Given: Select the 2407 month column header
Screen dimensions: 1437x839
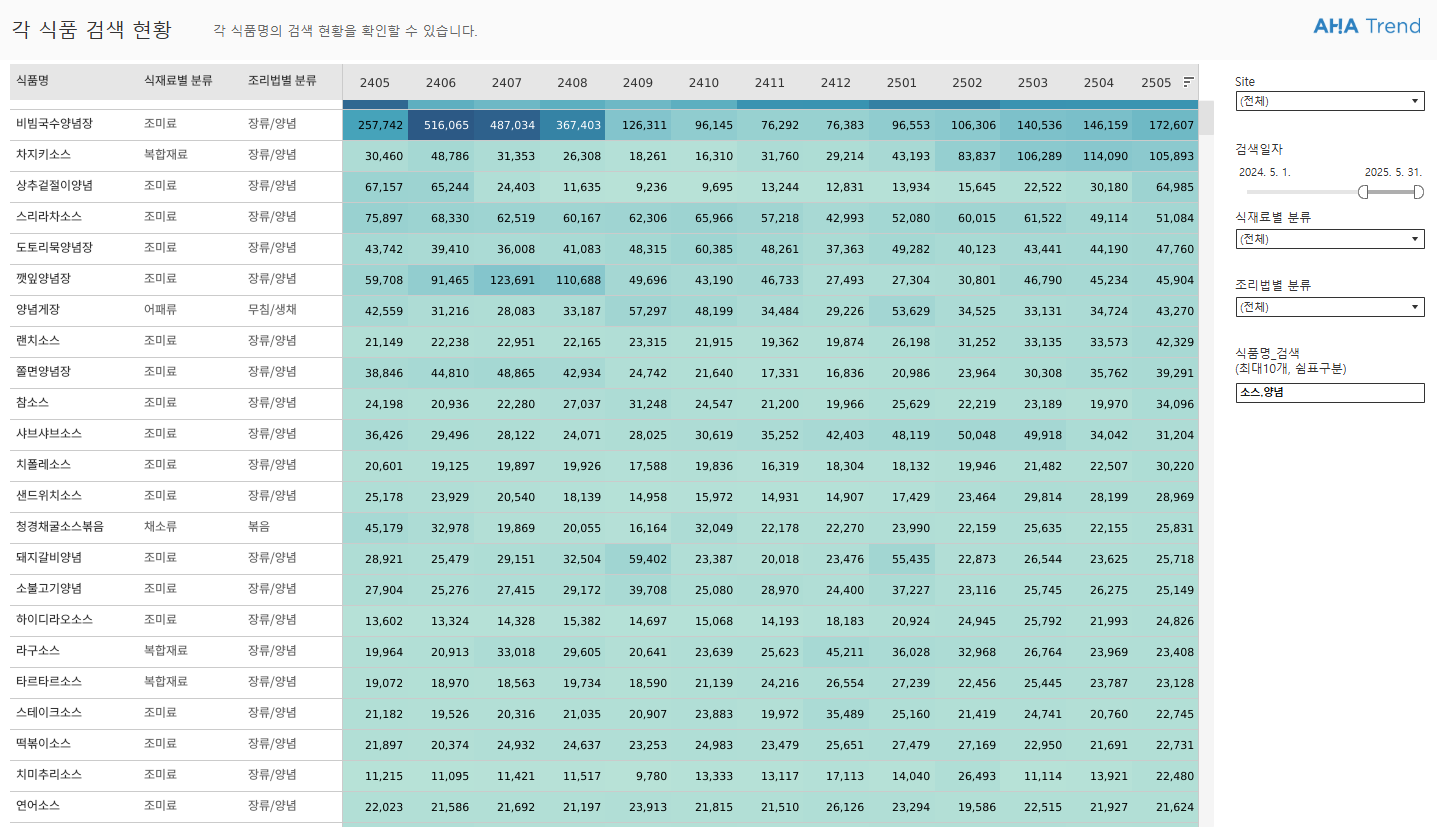Looking at the screenshot, I should pos(507,83).
